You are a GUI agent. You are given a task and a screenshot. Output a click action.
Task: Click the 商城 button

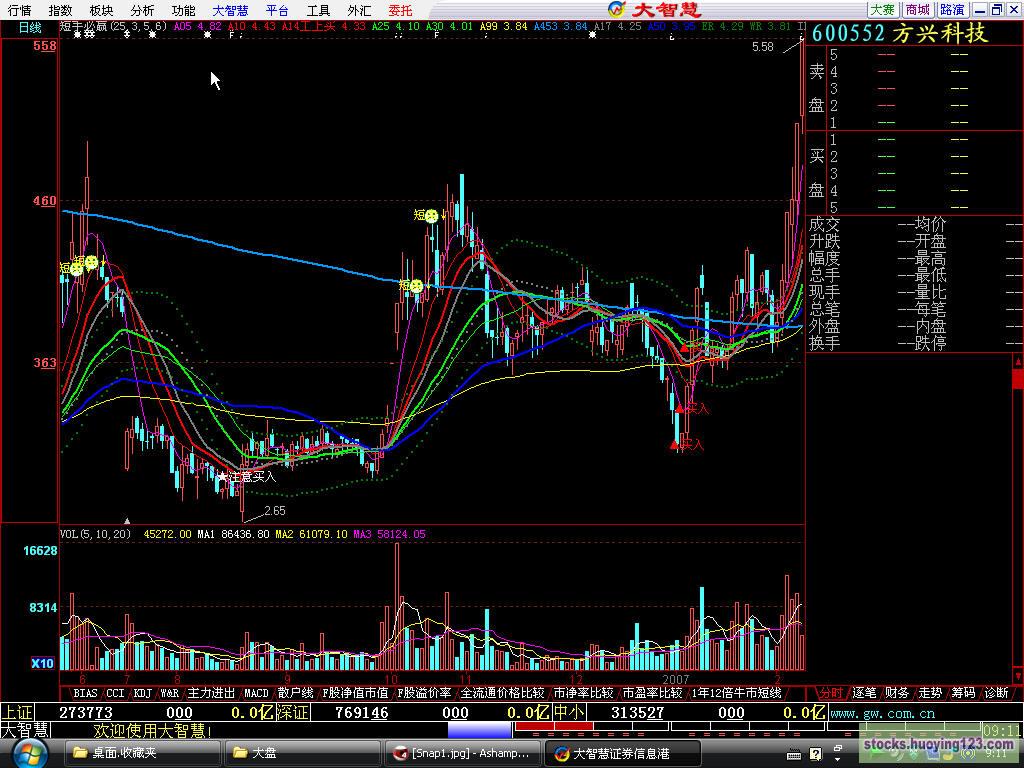coord(917,9)
